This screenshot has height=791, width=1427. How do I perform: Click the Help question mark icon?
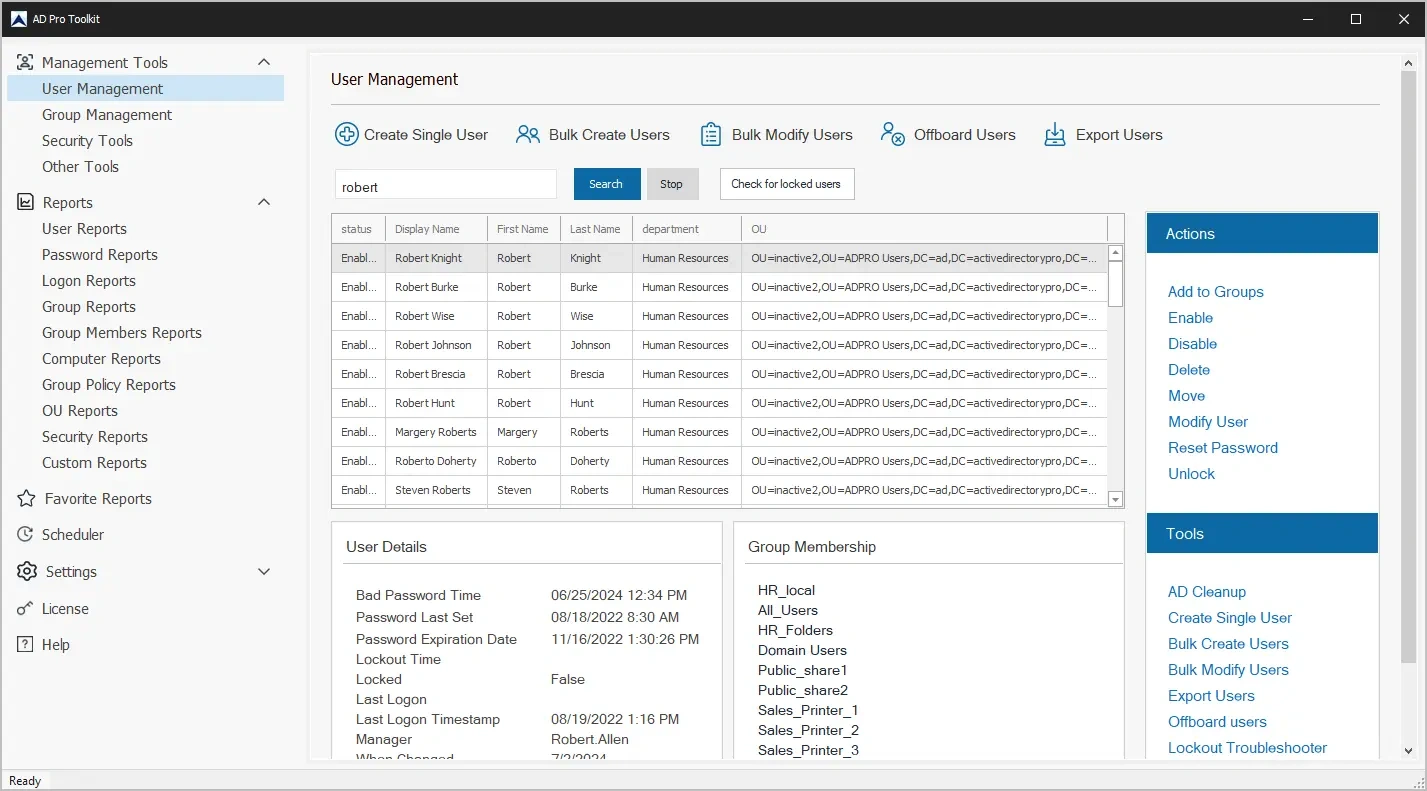26,644
